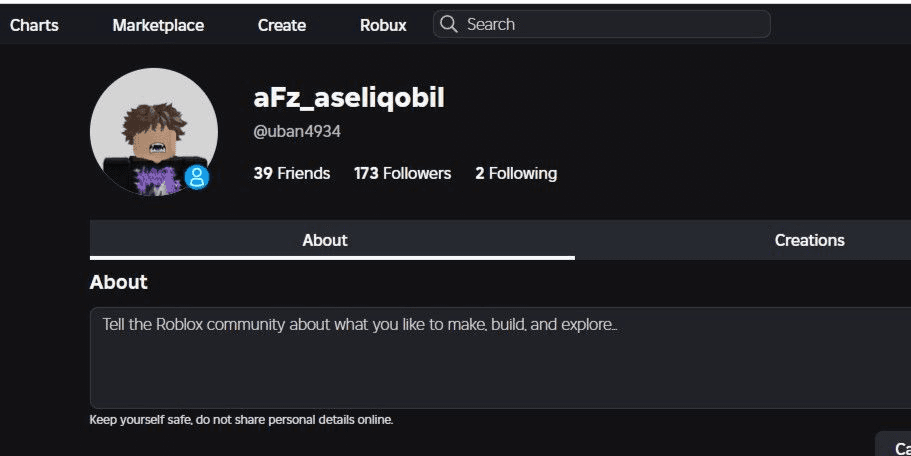The width and height of the screenshot is (911, 456).
Task: Switch to the Creations tab
Action: point(809,239)
